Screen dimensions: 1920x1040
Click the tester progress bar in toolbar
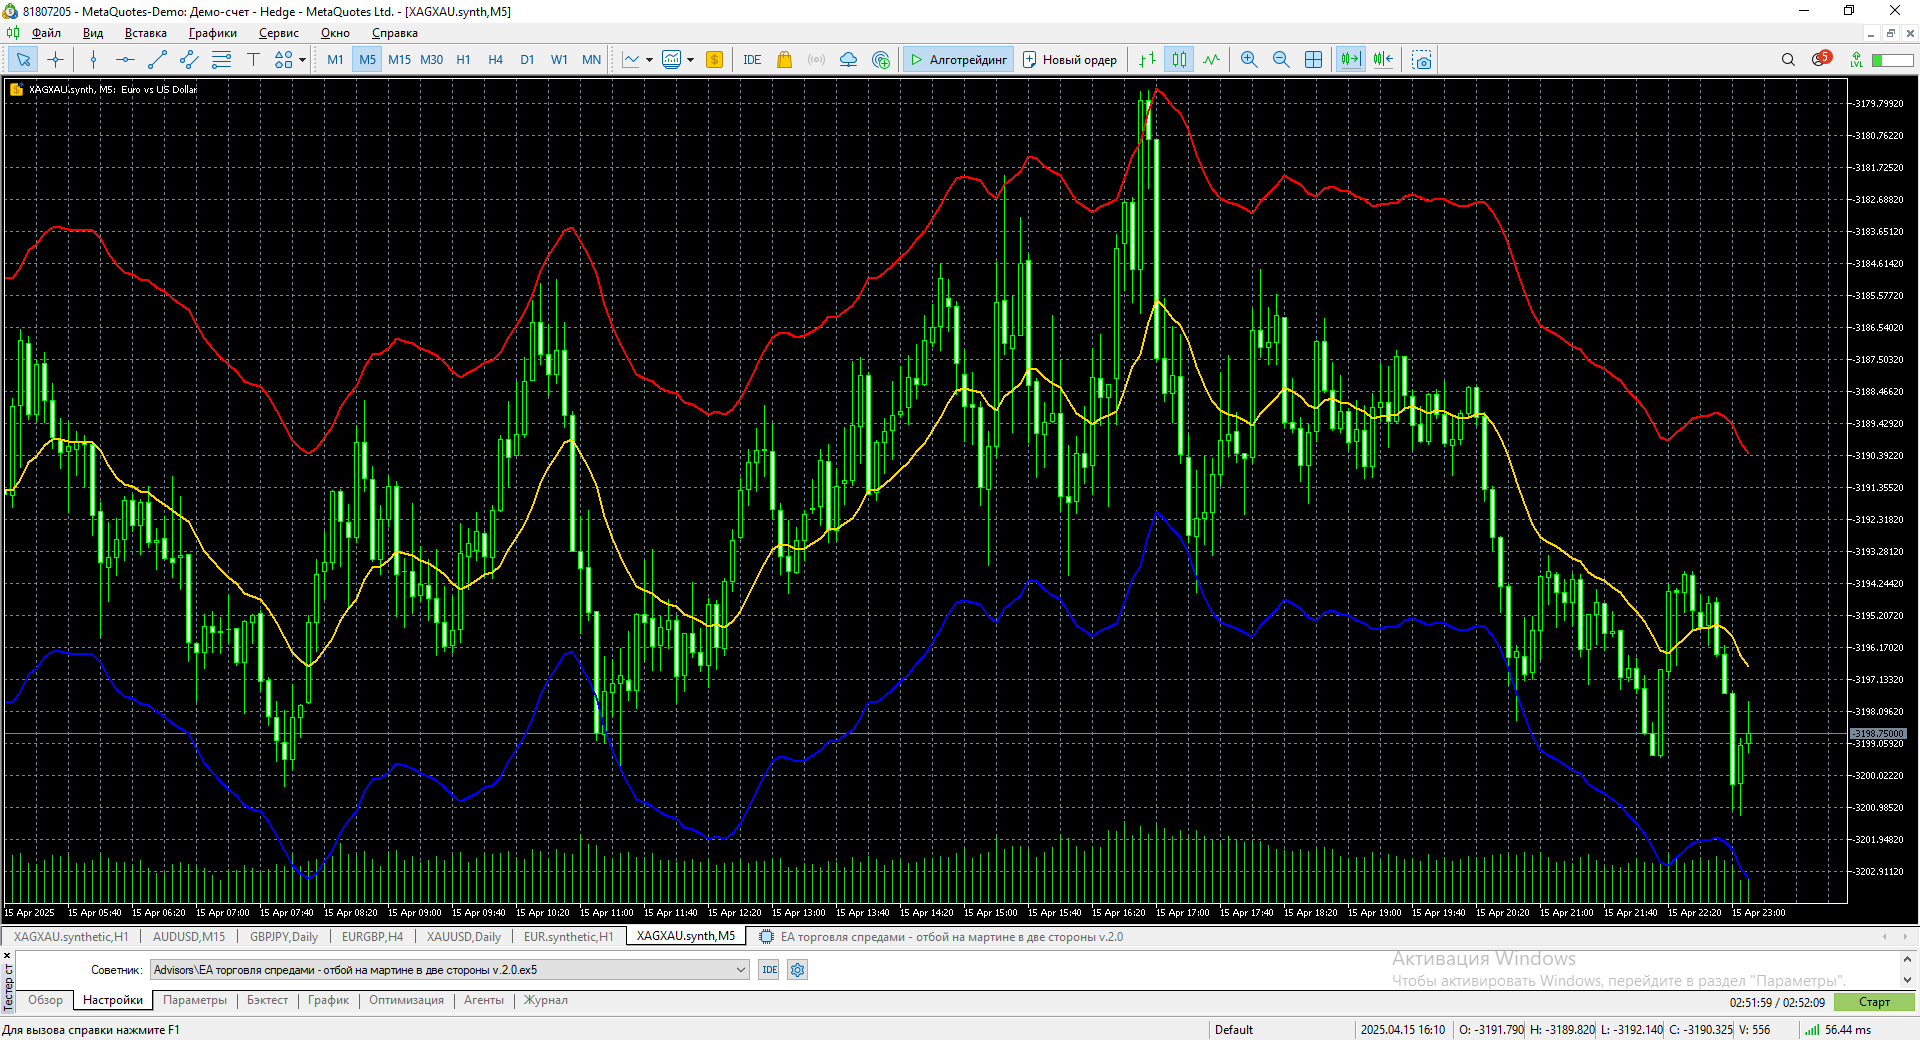1892,60
